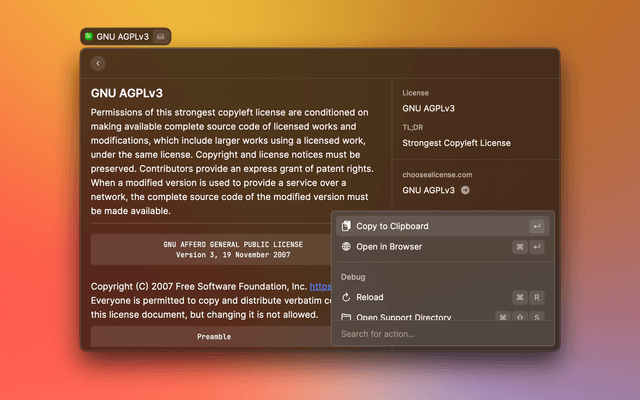Image resolution: width=640 pixels, height=400 pixels.
Task: Open the choosealicense.com GNU AGPLv3 link
Action: coord(428,190)
